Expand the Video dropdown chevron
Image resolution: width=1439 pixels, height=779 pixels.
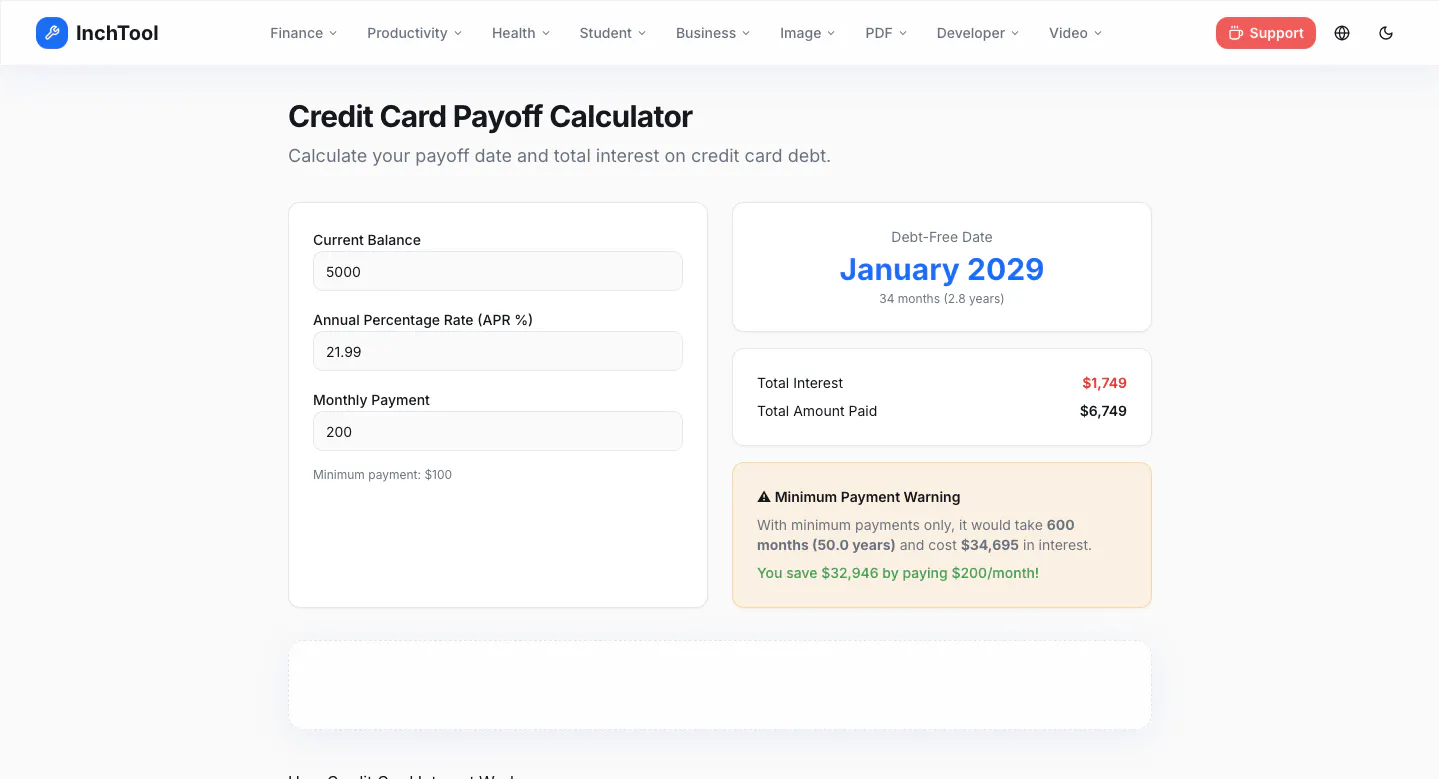pyautogui.click(x=1098, y=33)
